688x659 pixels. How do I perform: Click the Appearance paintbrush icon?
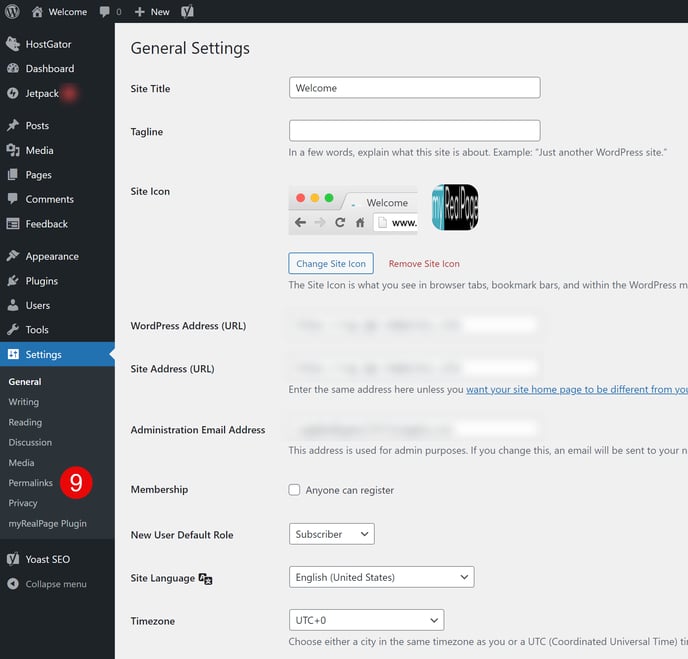pyautogui.click(x=13, y=256)
